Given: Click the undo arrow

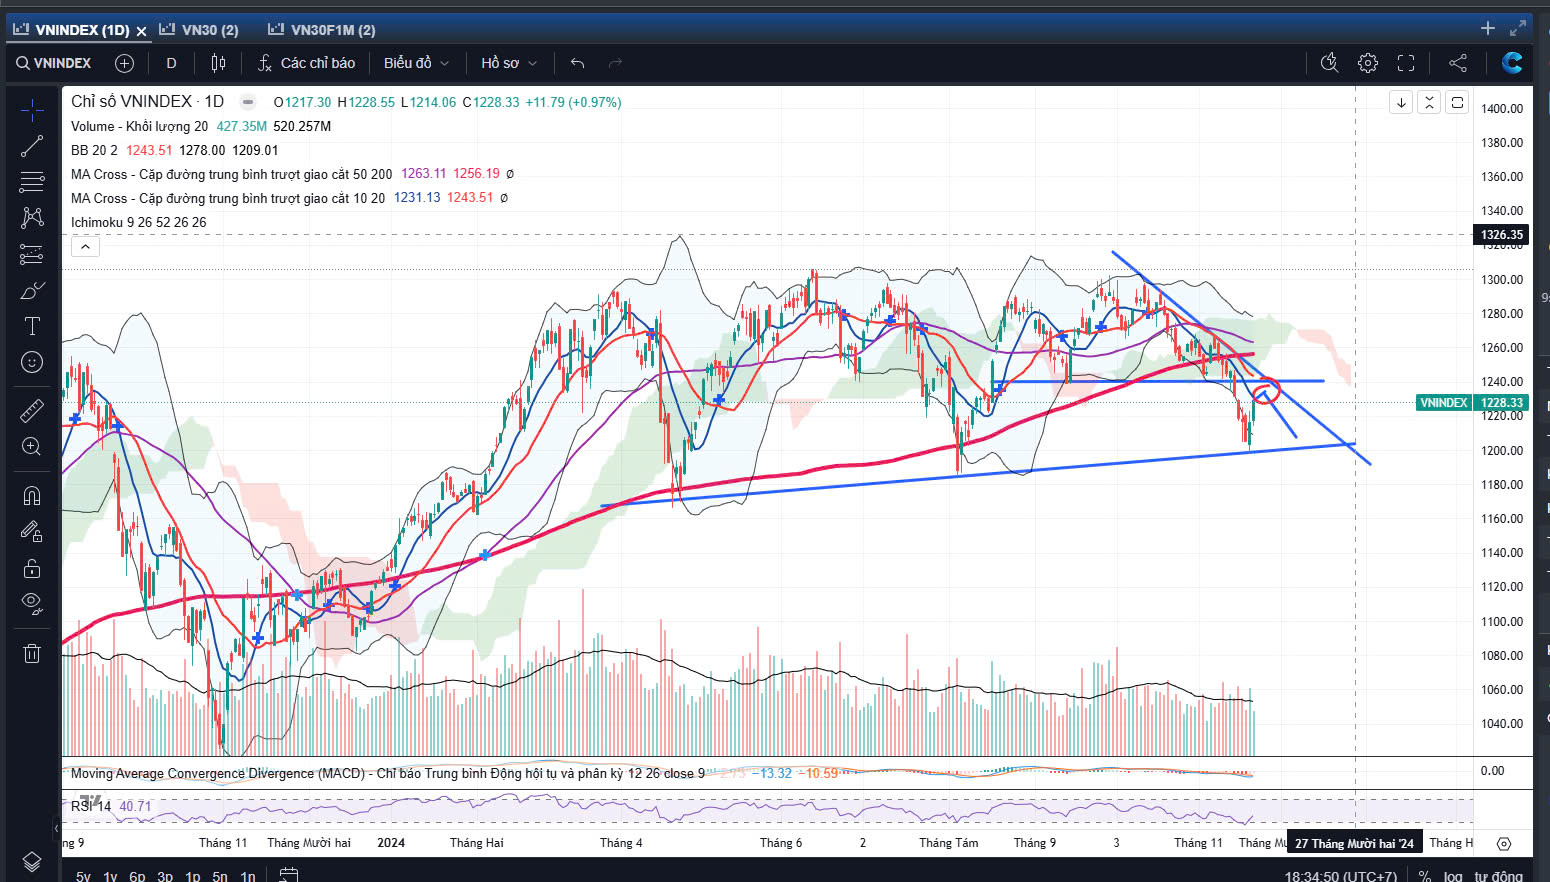Looking at the screenshot, I should pyautogui.click(x=577, y=63).
